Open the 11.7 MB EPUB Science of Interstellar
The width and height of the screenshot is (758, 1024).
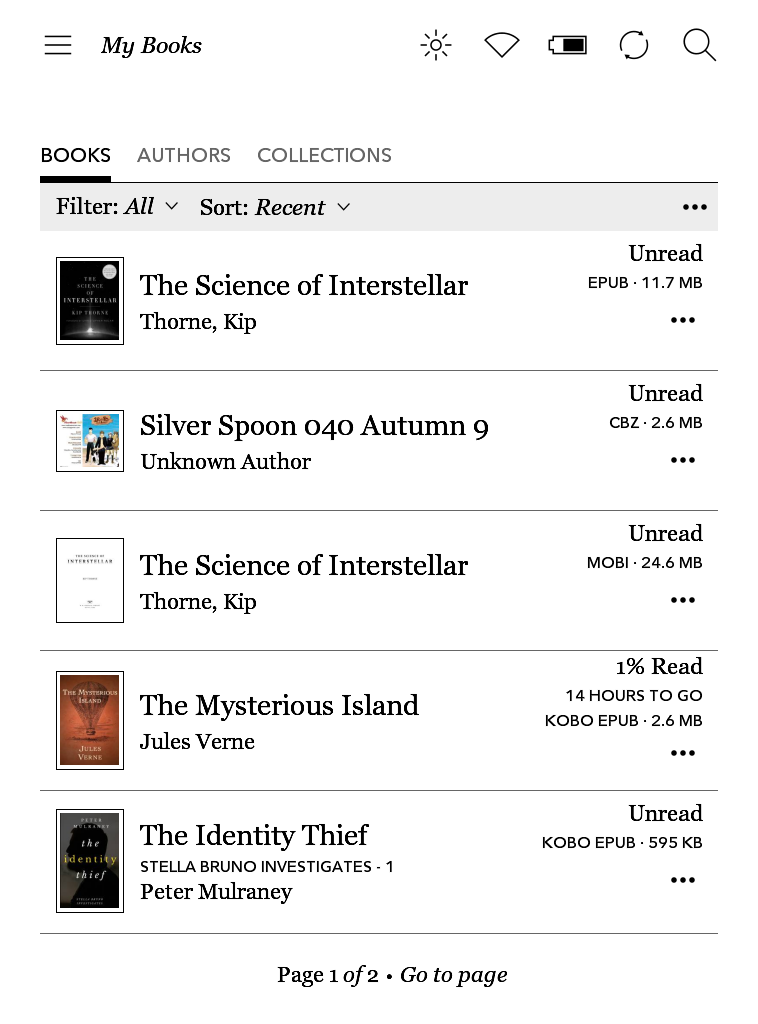[x=304, y=285]
